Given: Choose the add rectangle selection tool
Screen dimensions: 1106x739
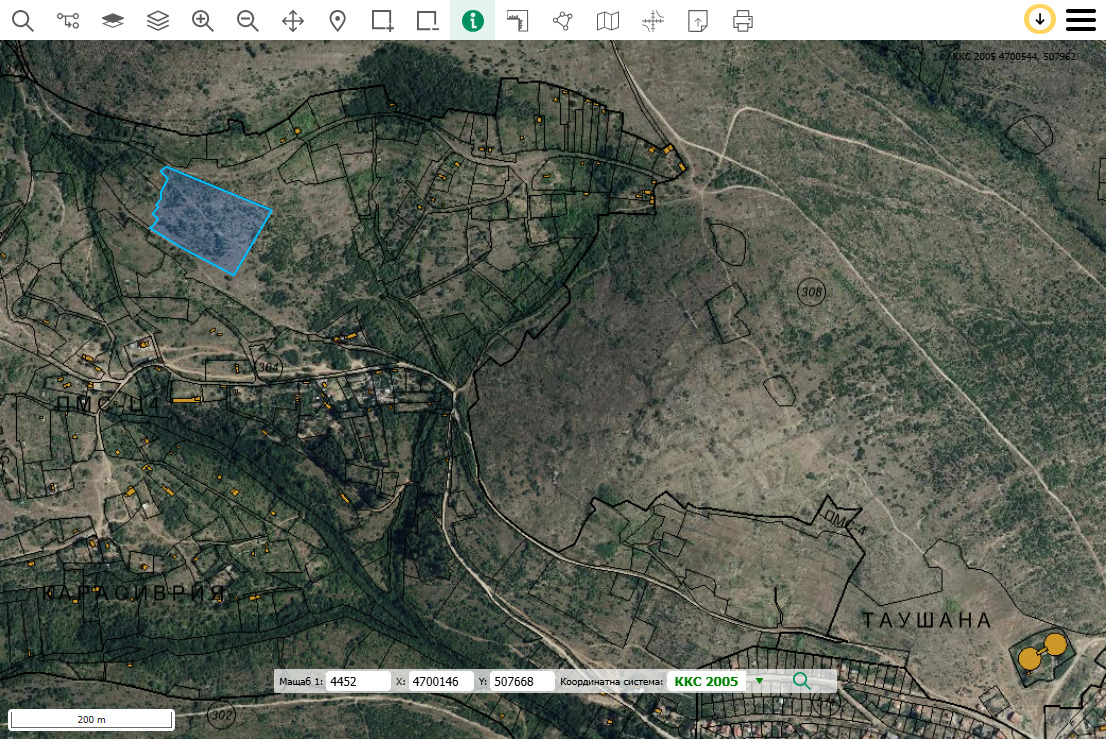Looking at the screenshot, I should point(383,20).
